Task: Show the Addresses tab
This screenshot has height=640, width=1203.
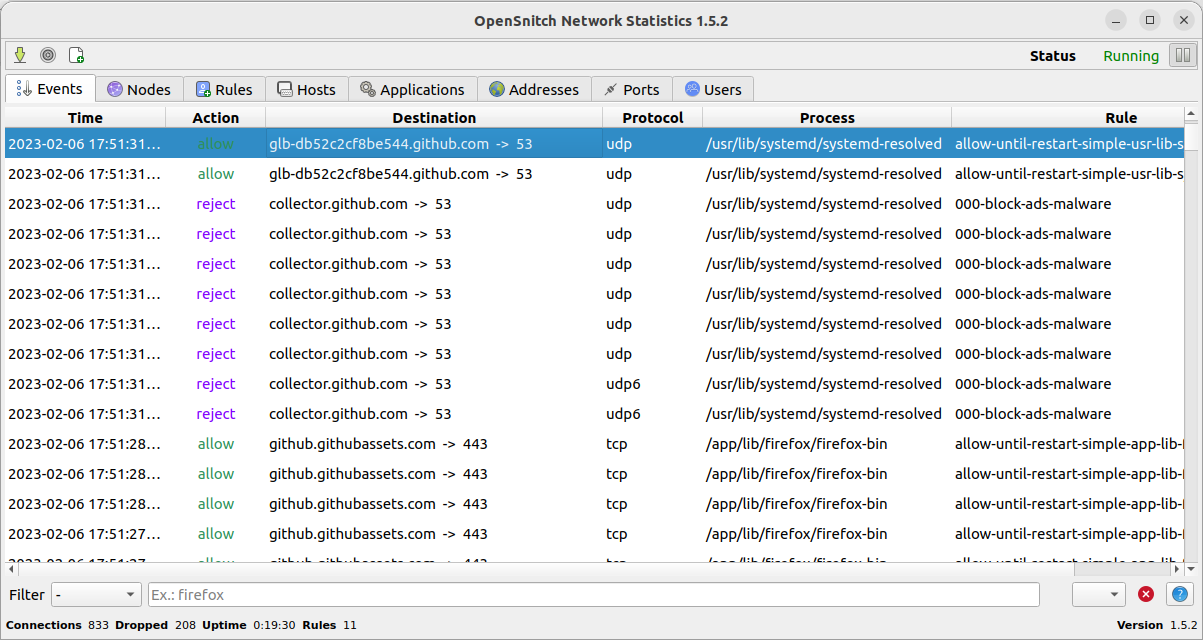Action: pos(534,89)
